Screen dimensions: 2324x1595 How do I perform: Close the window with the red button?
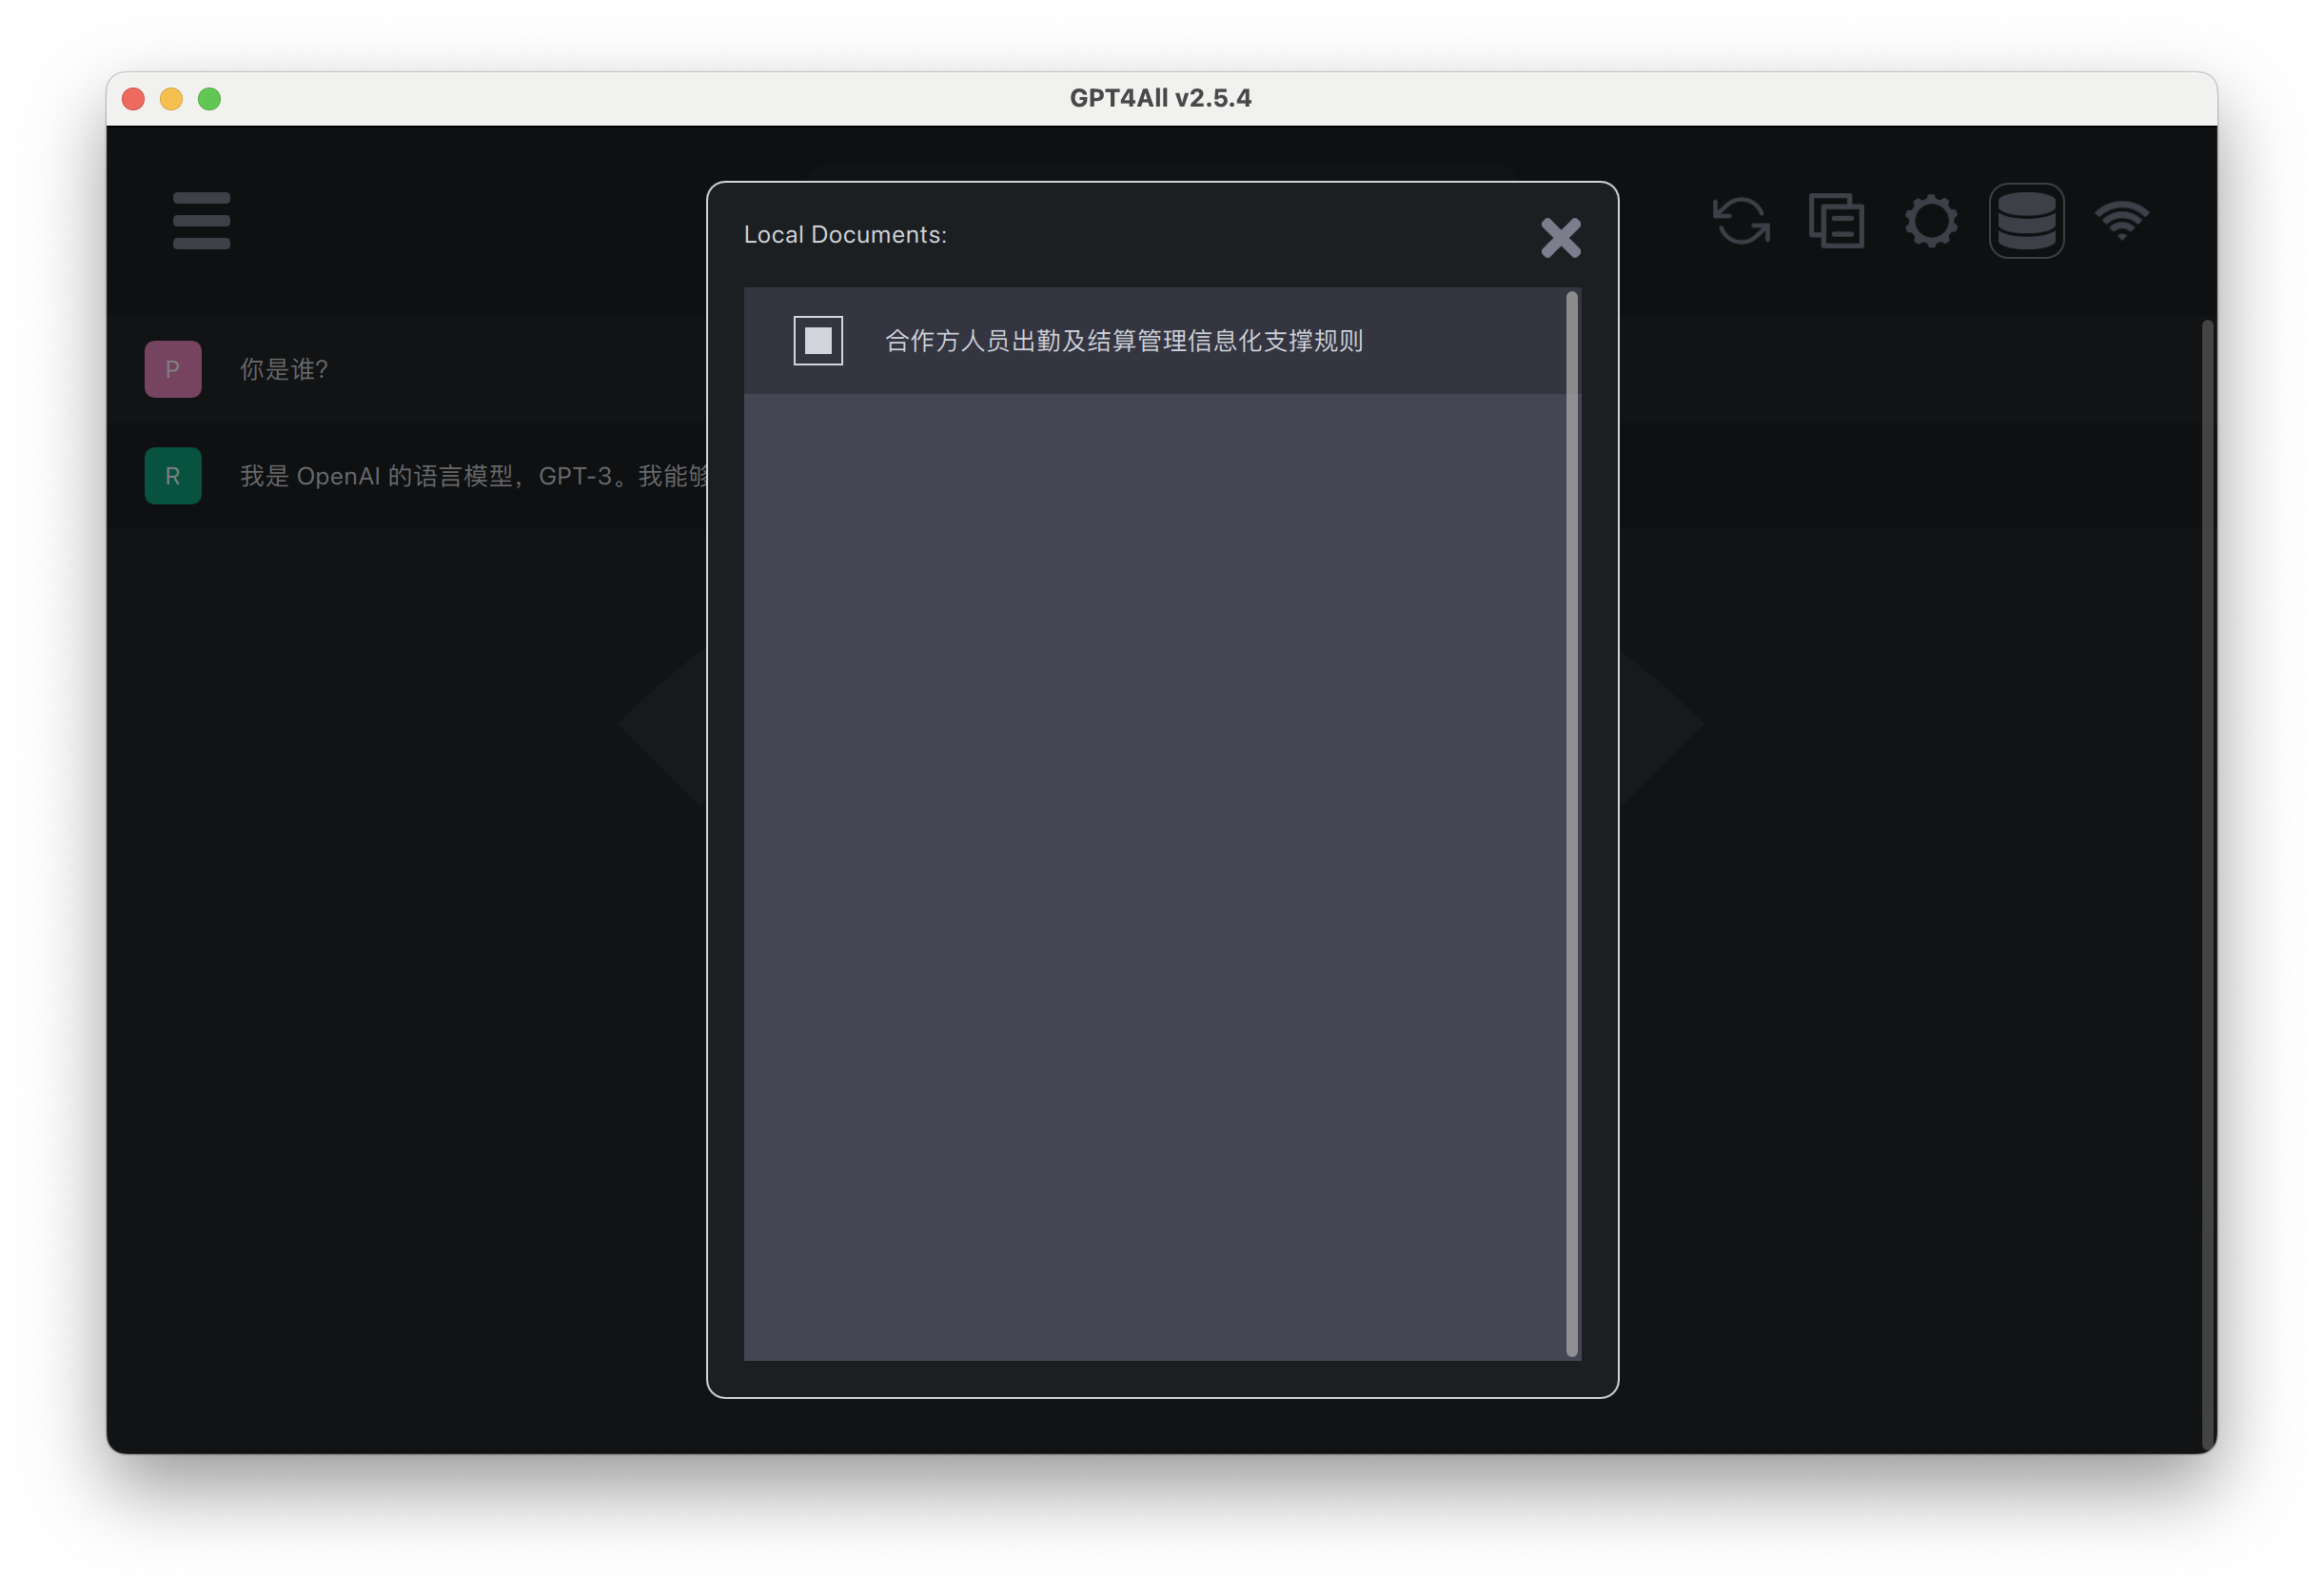(133, 99)
